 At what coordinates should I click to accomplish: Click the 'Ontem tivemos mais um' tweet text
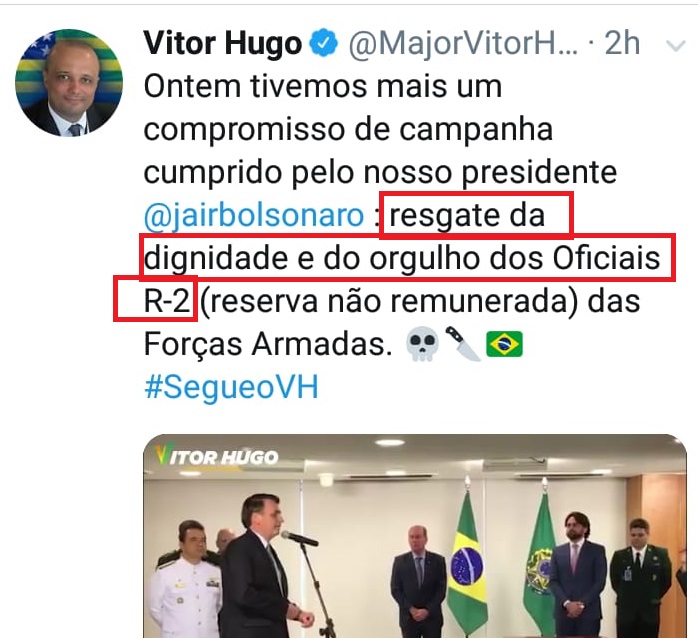click(x=323, y=86)
